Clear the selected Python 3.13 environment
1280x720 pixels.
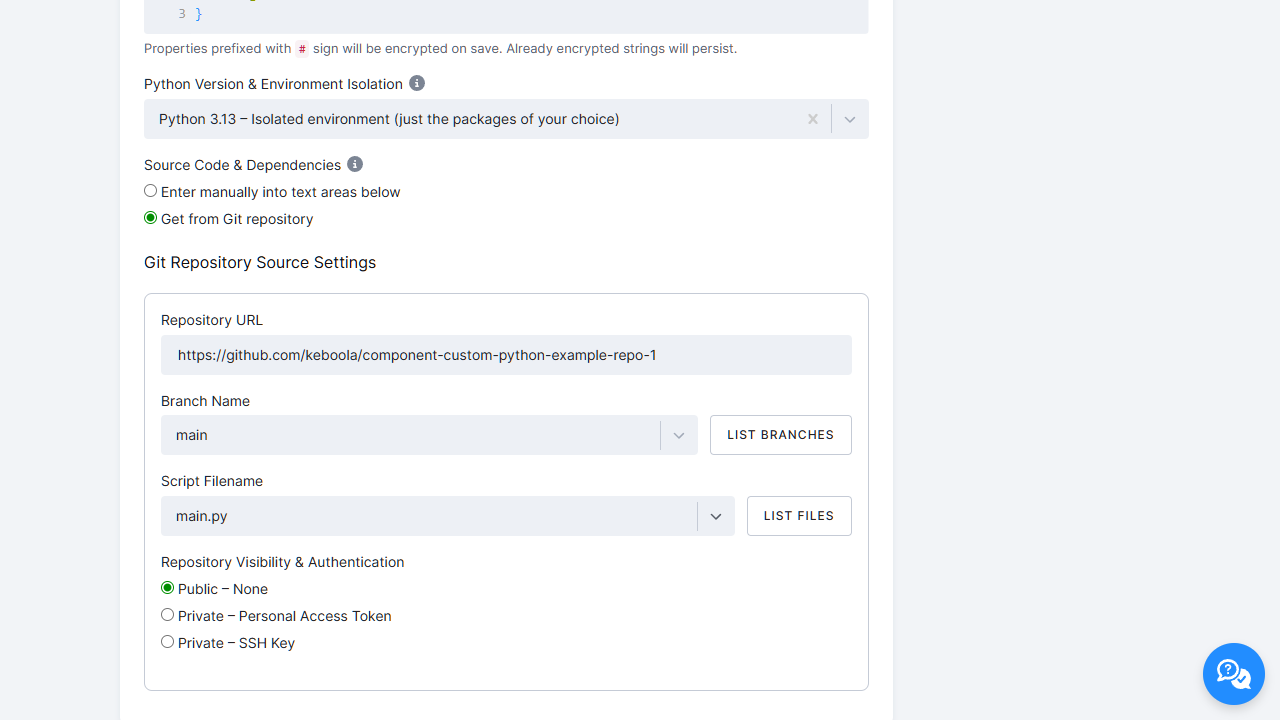pyautogui.click(x=813, y=119)
